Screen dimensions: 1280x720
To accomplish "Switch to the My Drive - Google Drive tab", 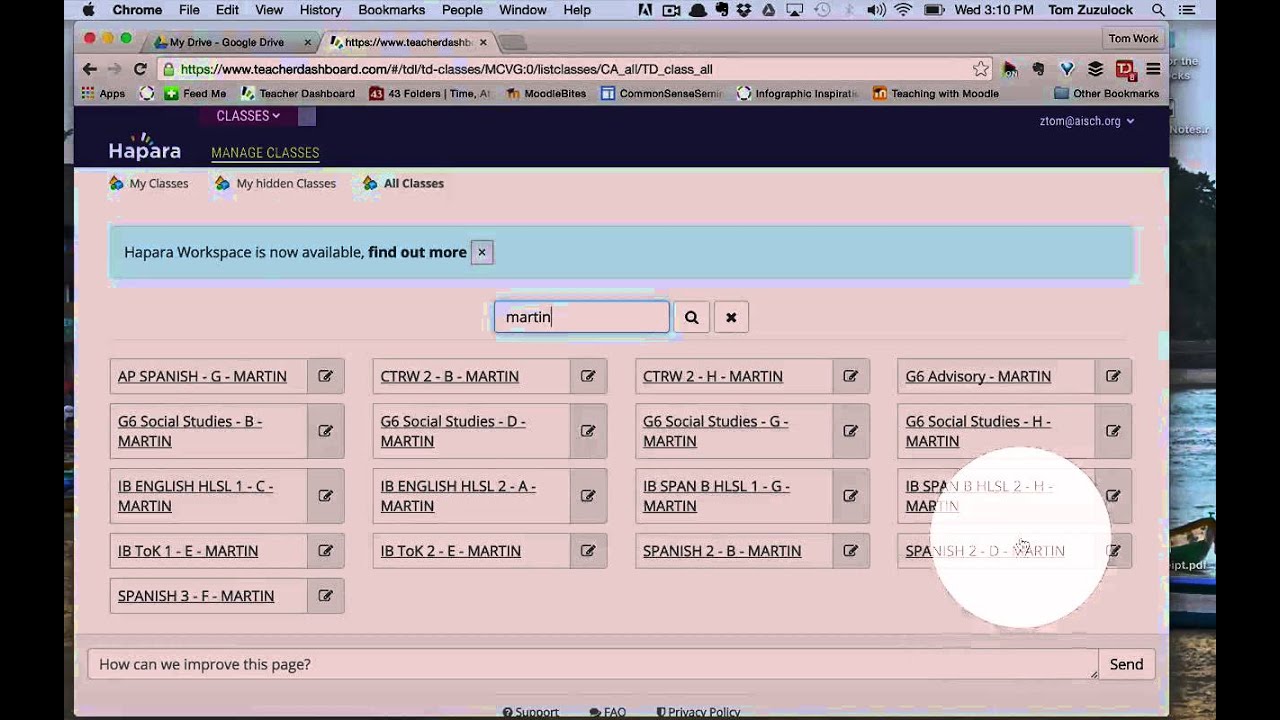I will click(x=230, y=42).
